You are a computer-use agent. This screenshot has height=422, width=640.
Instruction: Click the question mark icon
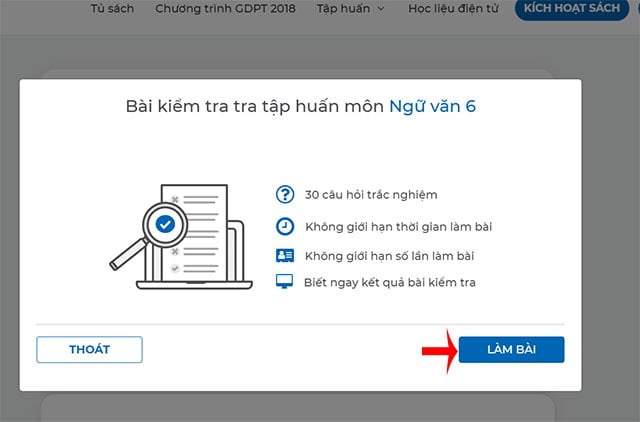285,194
